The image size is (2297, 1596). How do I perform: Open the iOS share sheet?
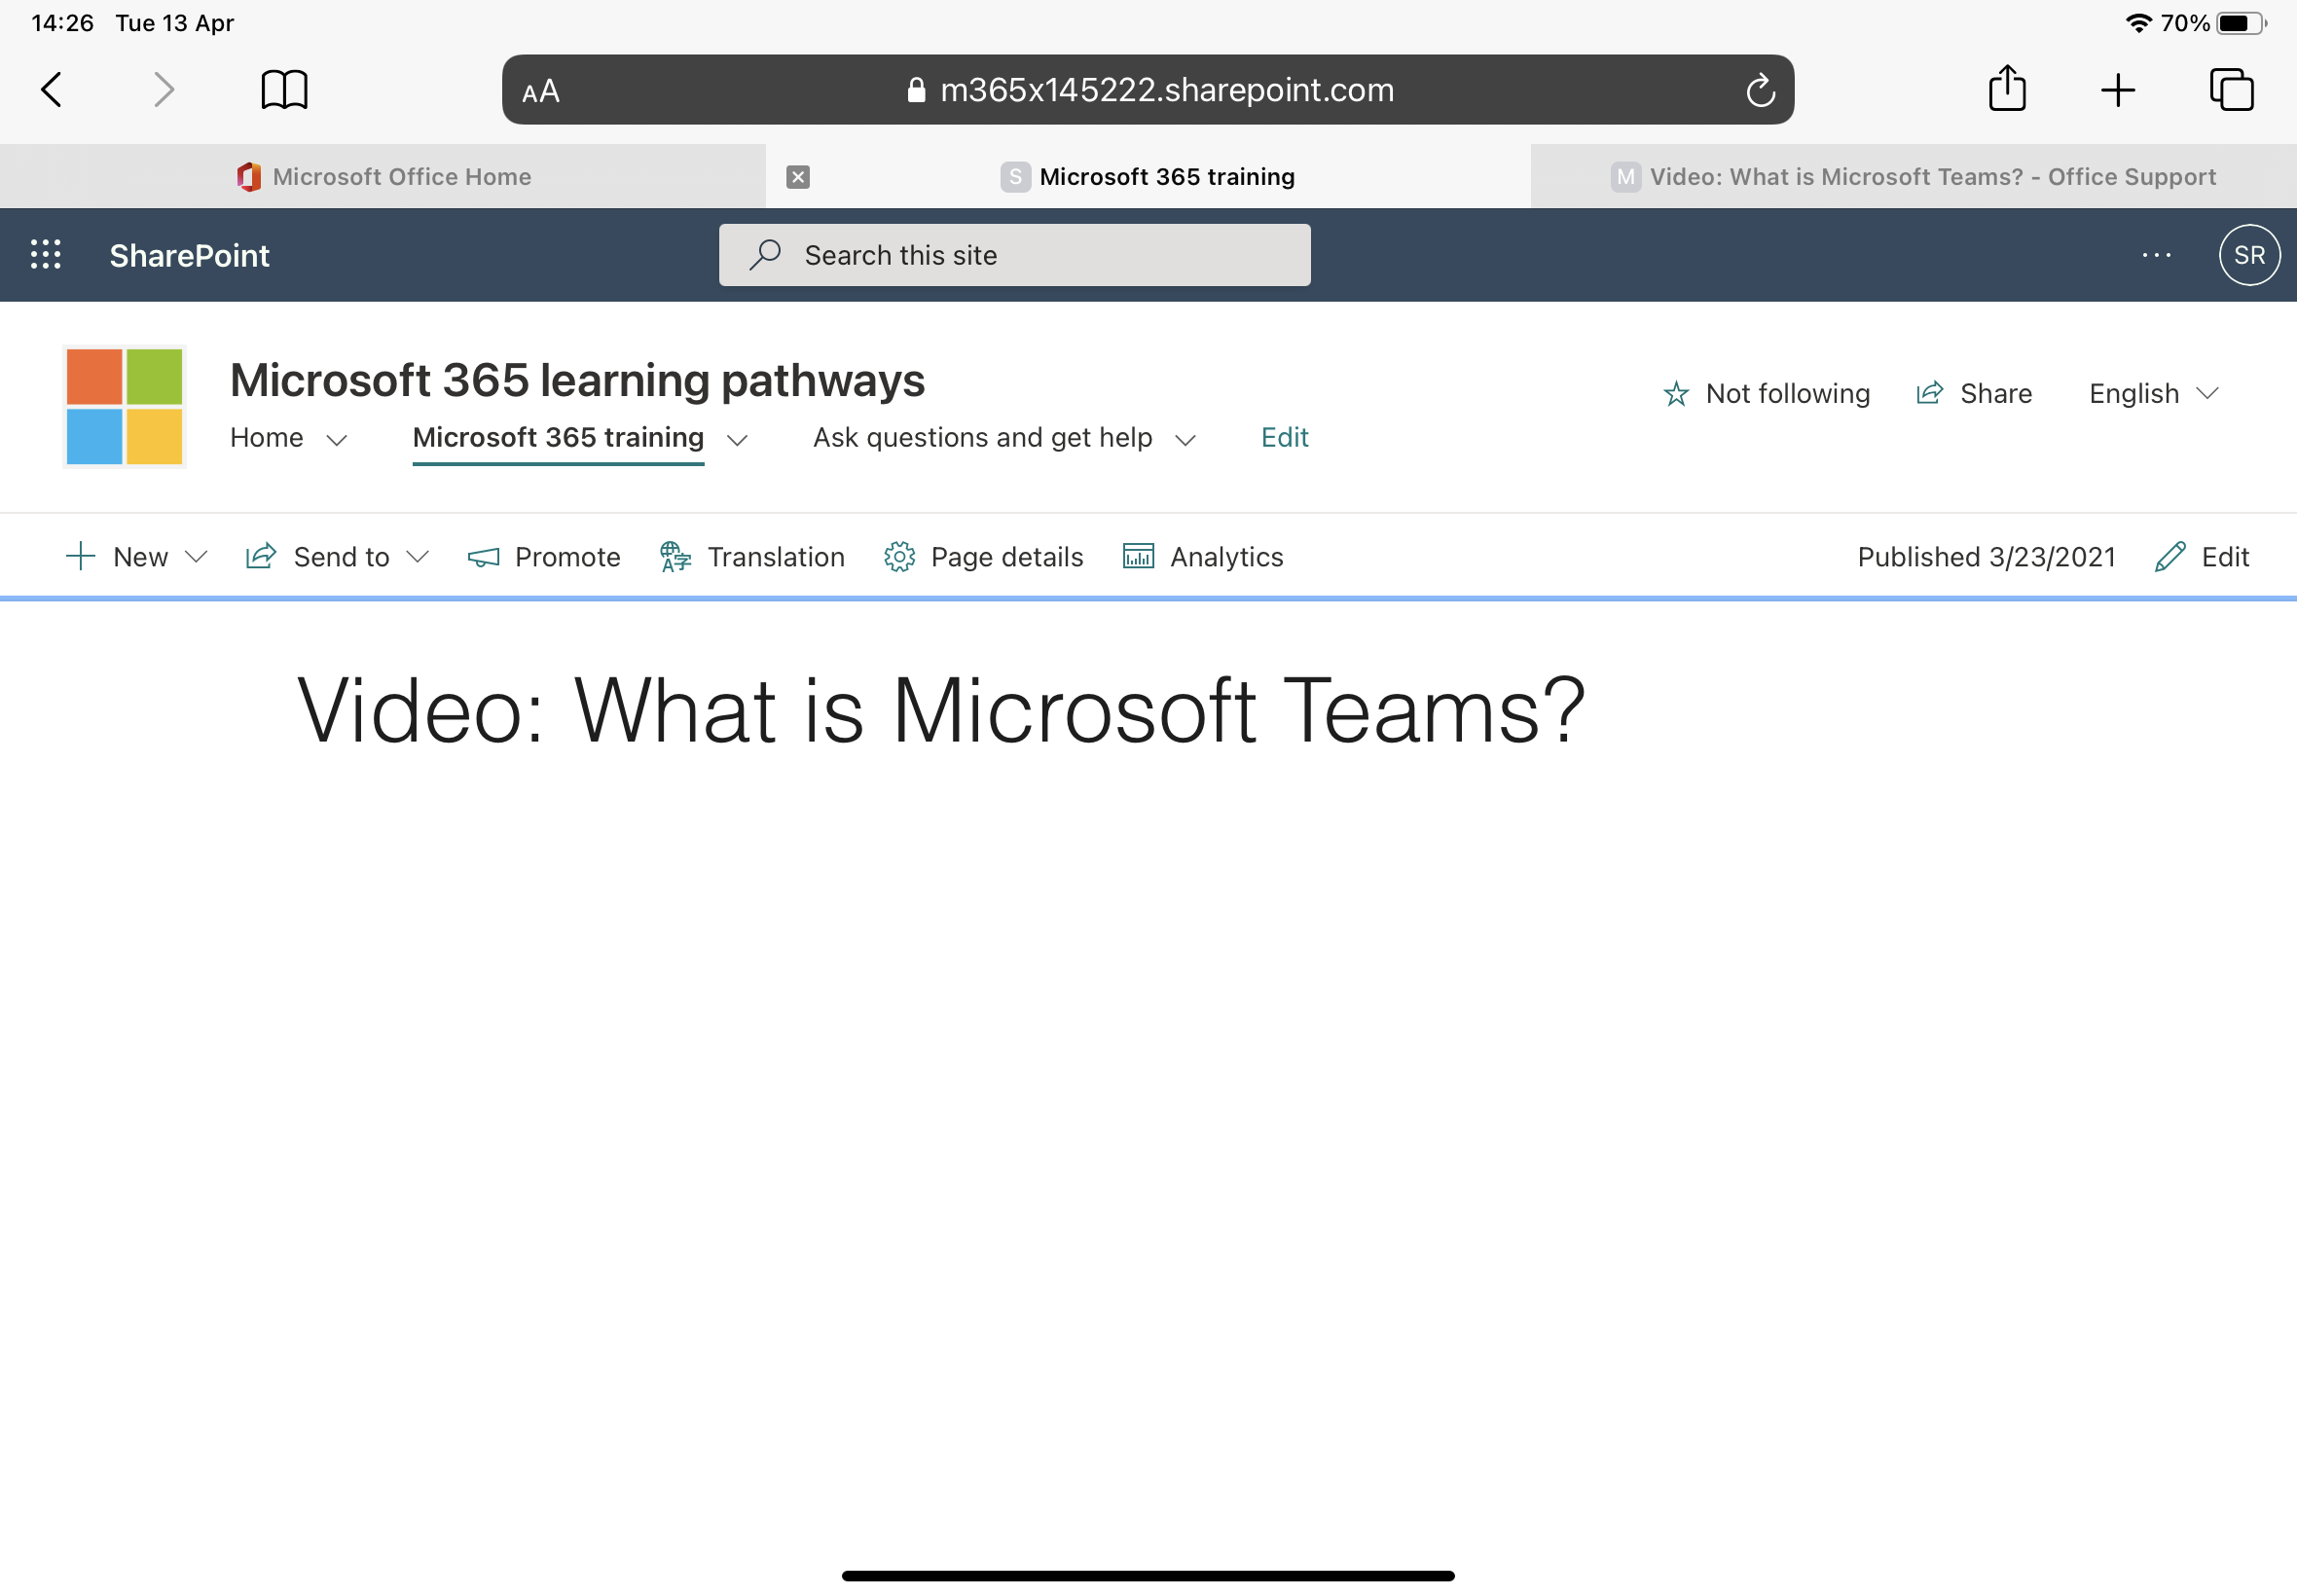pos(2008,89)
